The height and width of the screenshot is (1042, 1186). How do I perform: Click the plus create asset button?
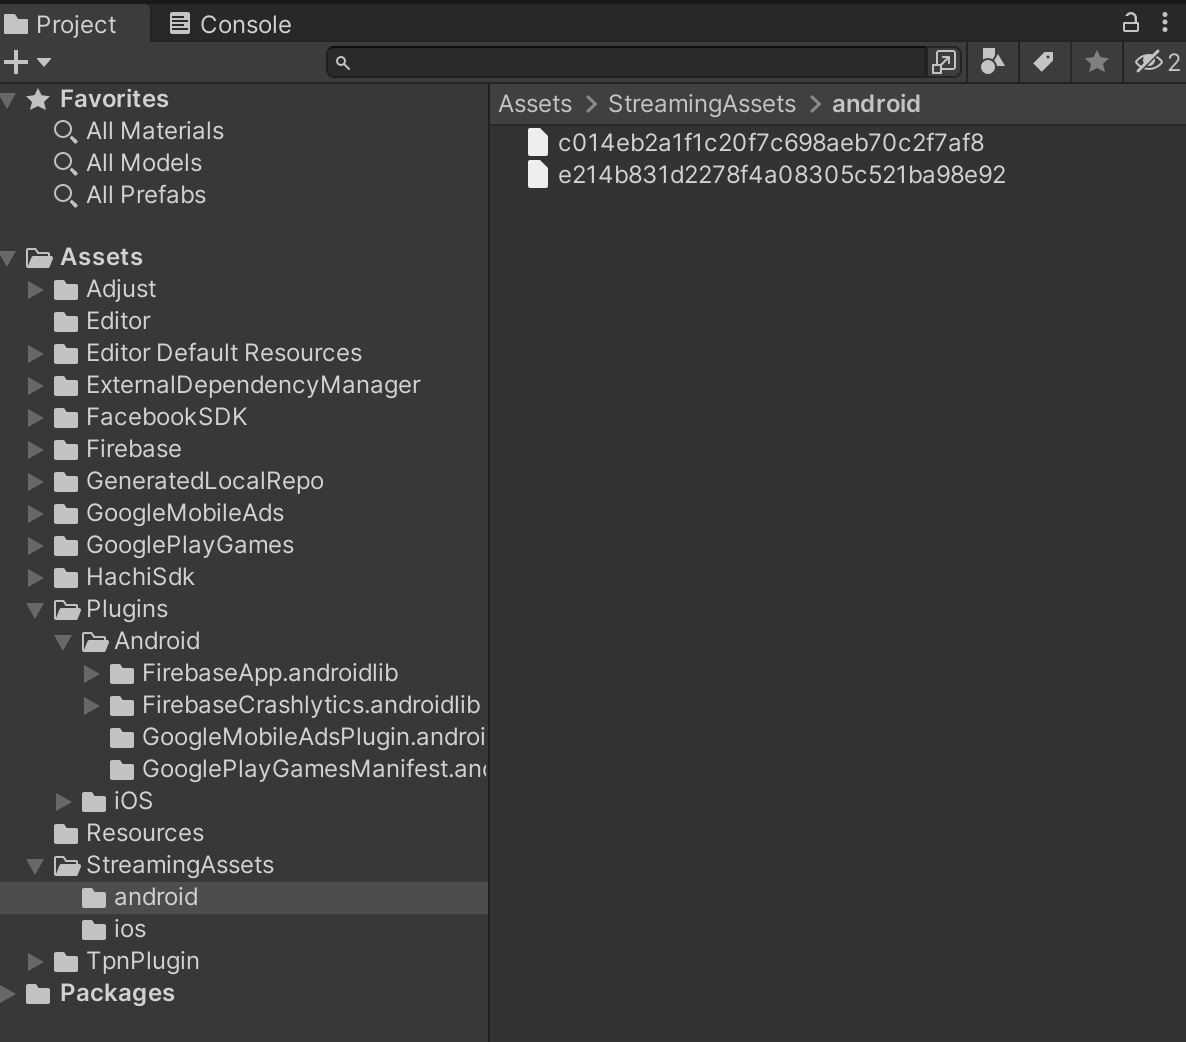click(x=15, y=62)
